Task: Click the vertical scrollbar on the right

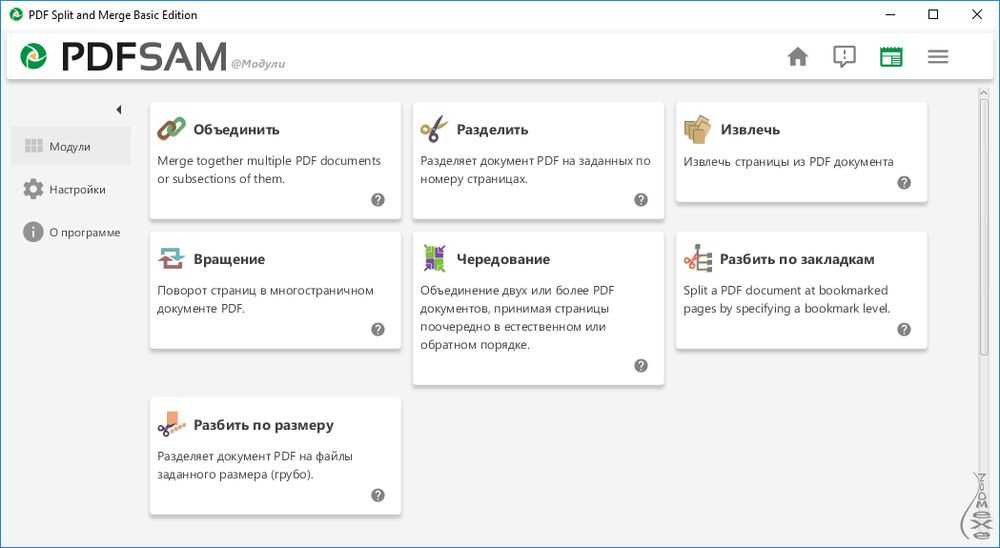Action: (x=984, y=220)
